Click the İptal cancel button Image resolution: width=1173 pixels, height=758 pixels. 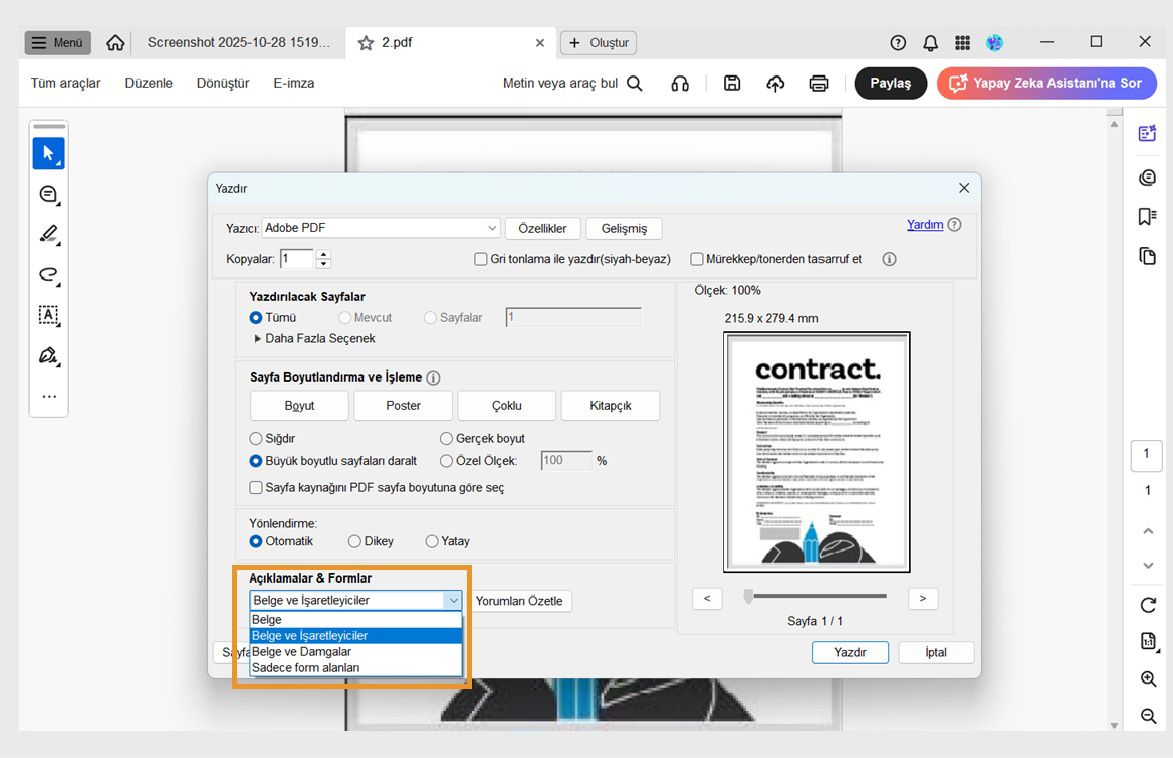[936, 652]
